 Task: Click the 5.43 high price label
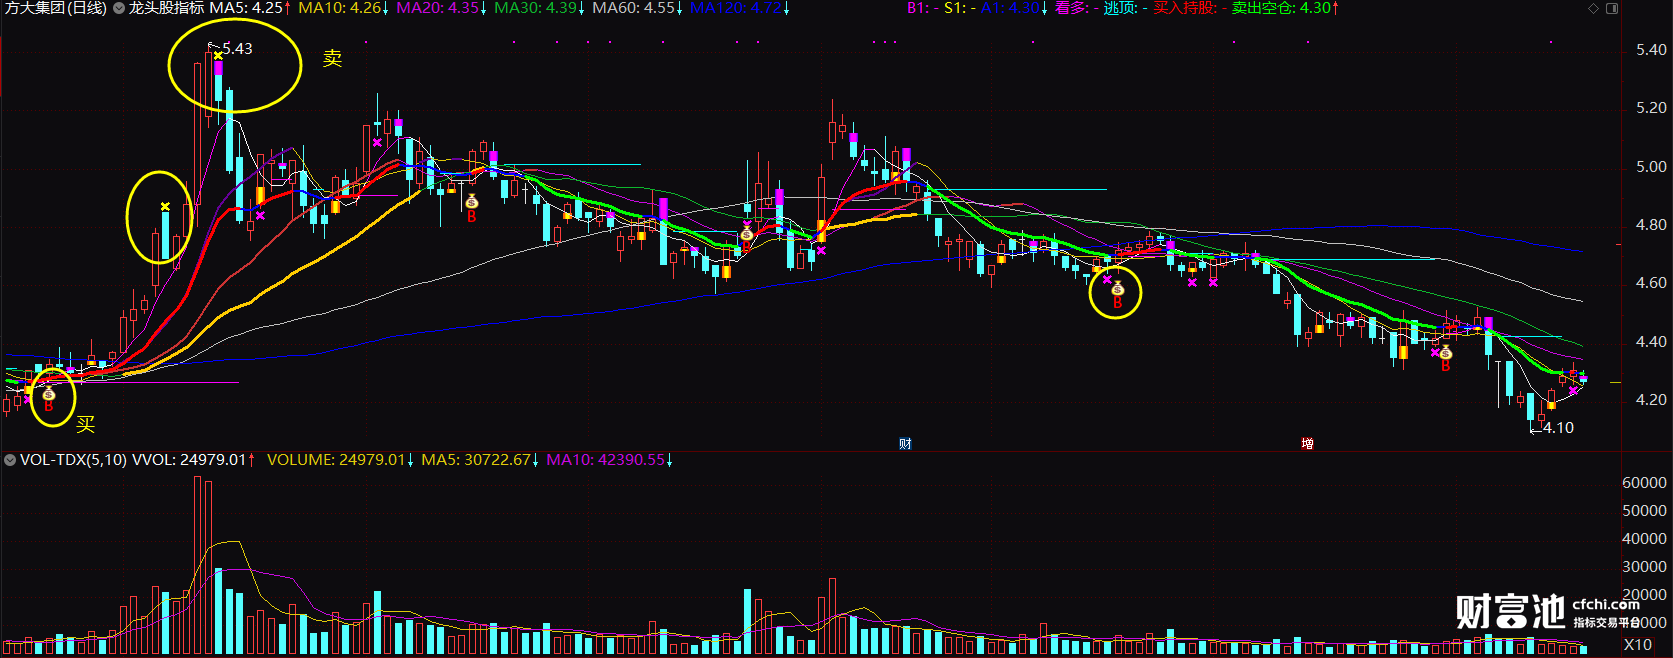(x=237, y=49)
